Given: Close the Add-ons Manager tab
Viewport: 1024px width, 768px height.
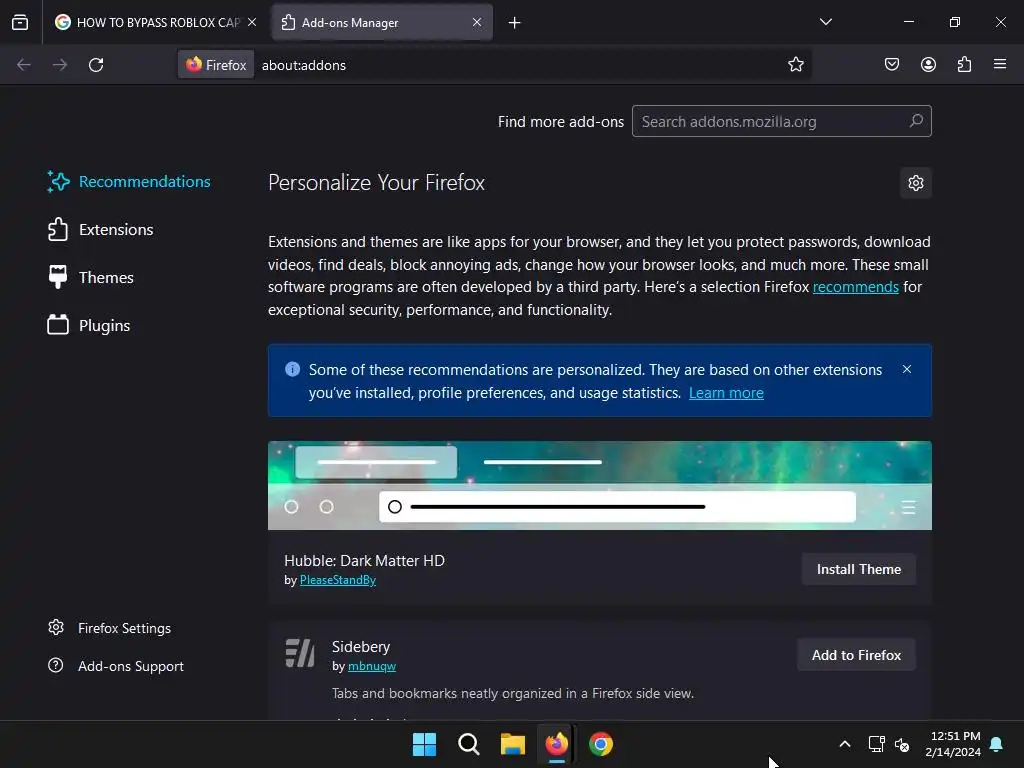Looking at the screenshot, I should [477, 22].
